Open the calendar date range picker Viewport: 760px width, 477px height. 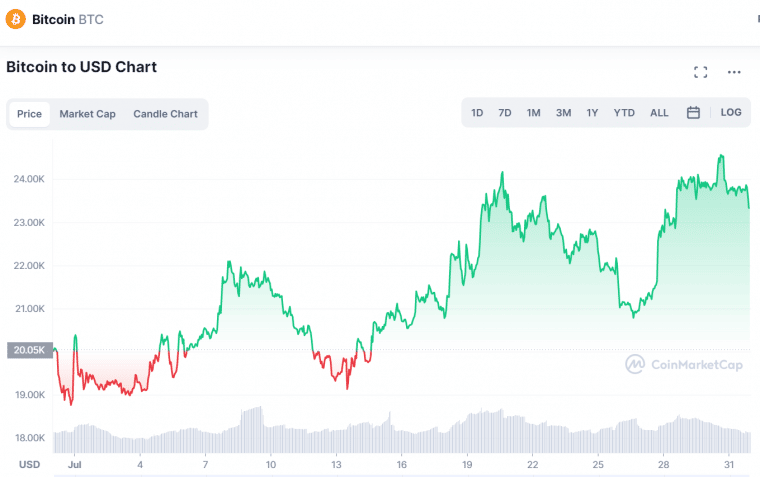(693, 112)
